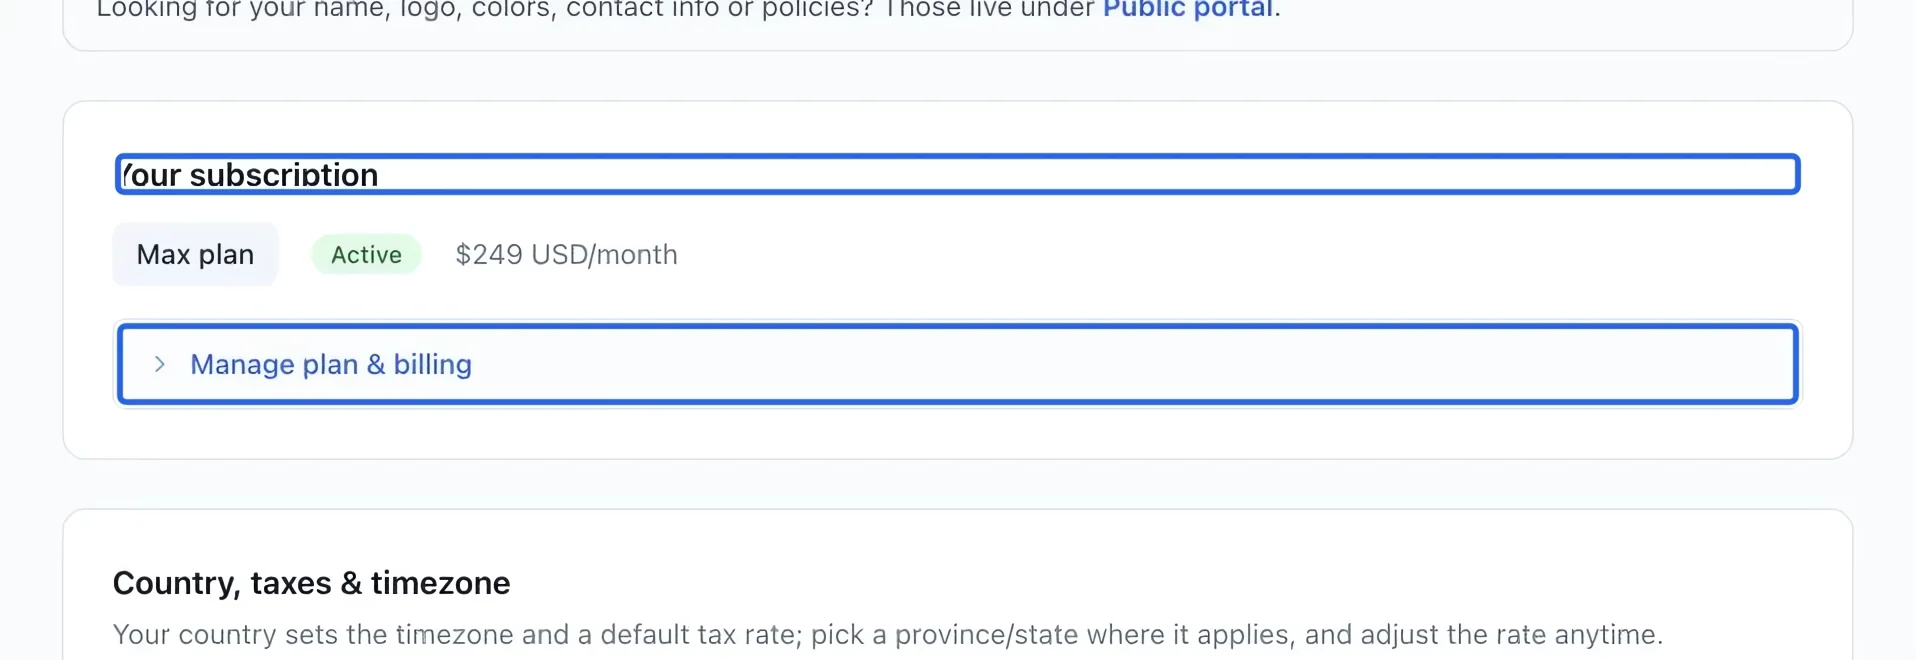
Task: Click the Your subscription heading
Action: [x=248, y=175]
